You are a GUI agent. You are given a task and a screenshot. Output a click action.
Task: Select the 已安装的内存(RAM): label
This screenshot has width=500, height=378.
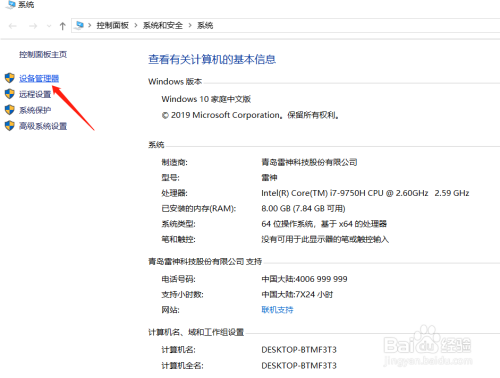click(199, 208)
